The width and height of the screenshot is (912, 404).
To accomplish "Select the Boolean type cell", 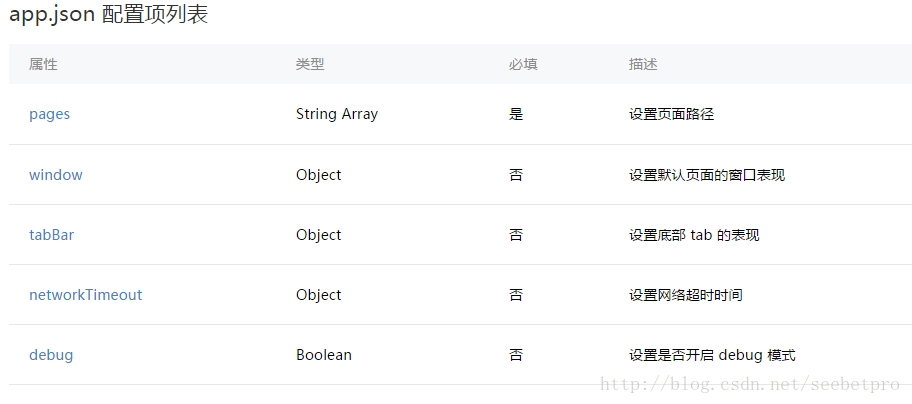I will (x=323, y=355).
